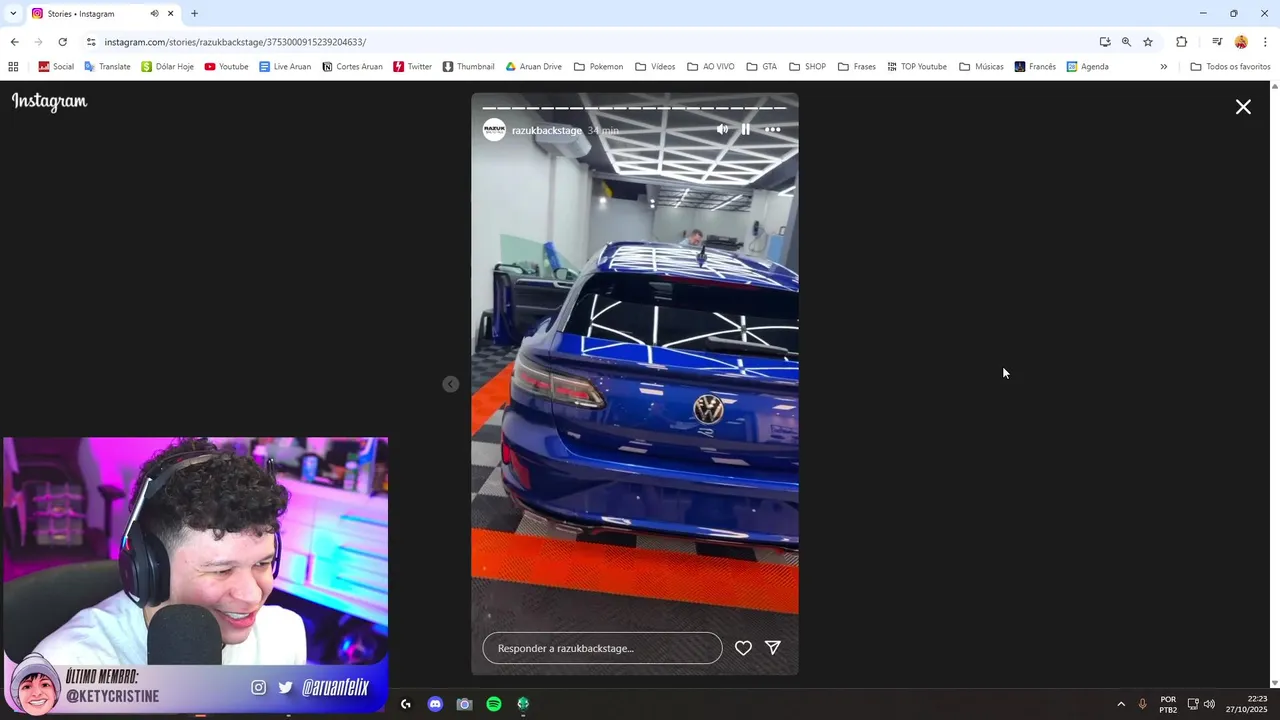Open the Social bookmark
The width and height of the screenshot is (1280, 720).
click(56, 67)
